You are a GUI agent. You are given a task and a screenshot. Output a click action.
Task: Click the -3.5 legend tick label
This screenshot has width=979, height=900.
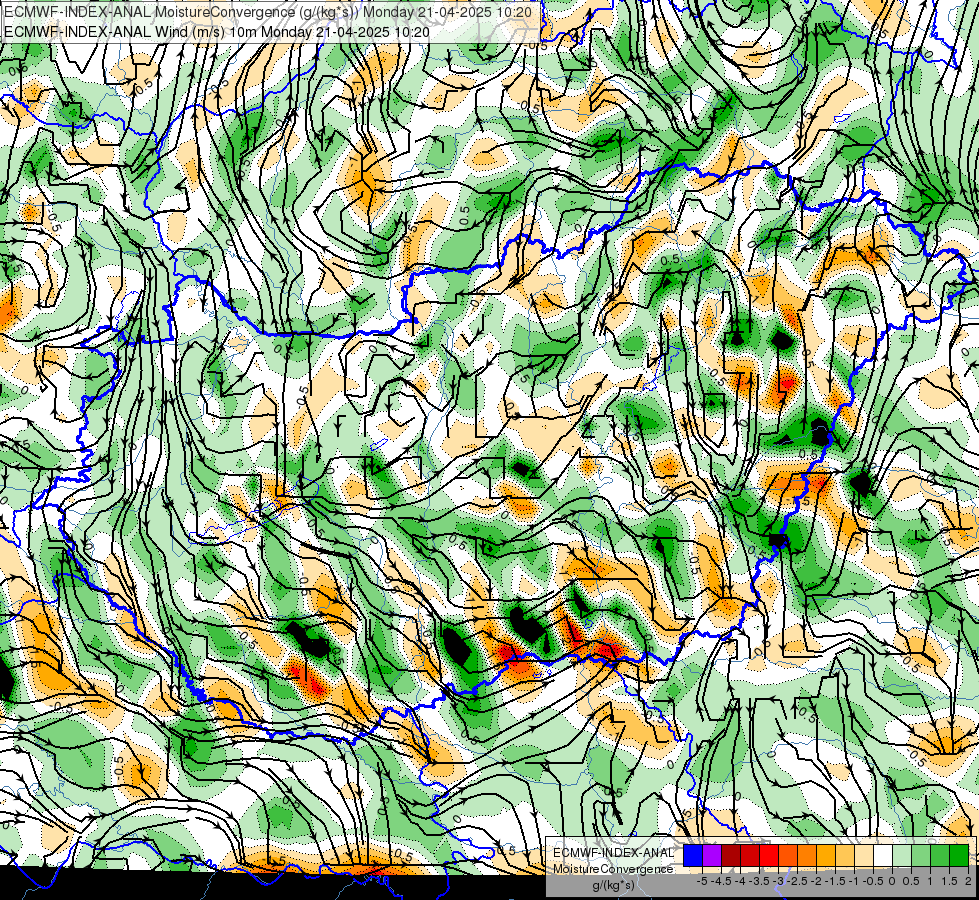pos(759,881)
